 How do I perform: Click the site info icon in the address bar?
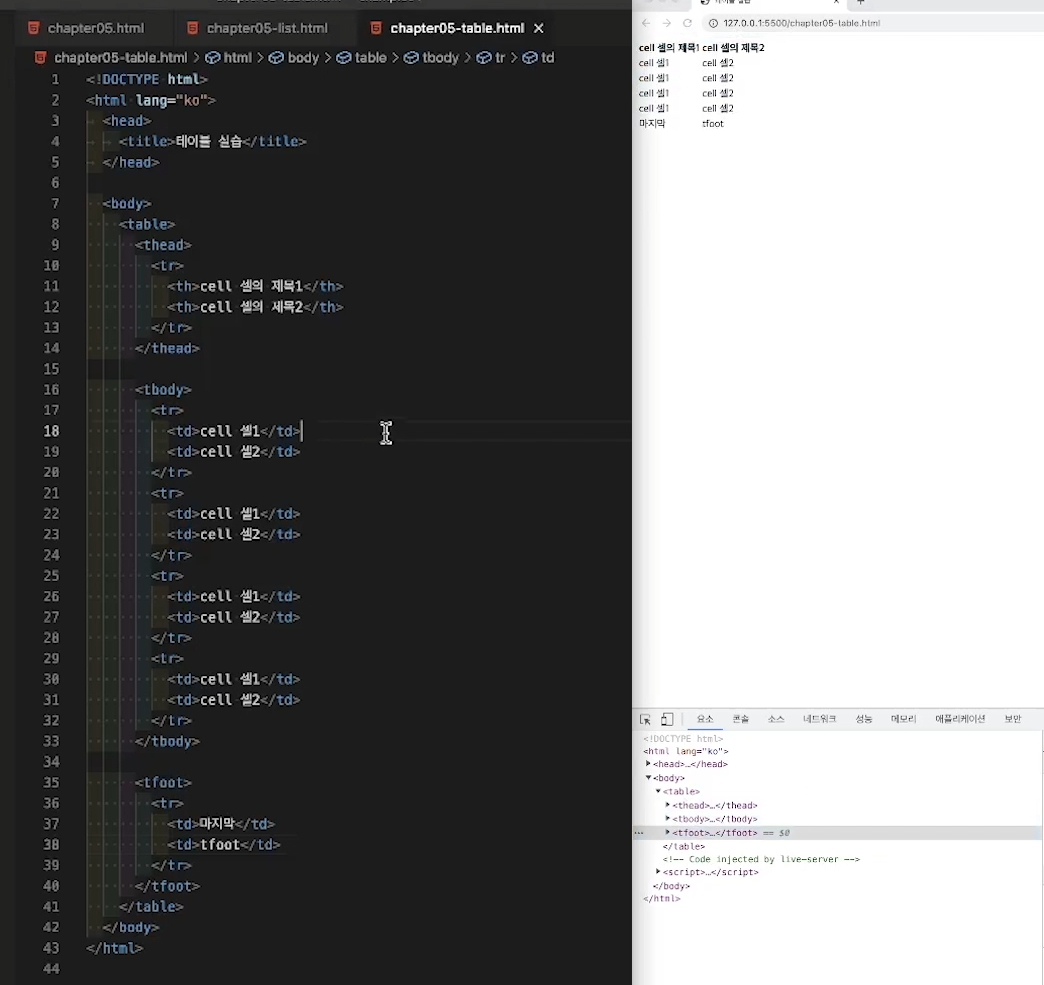(x=713, y=23)
